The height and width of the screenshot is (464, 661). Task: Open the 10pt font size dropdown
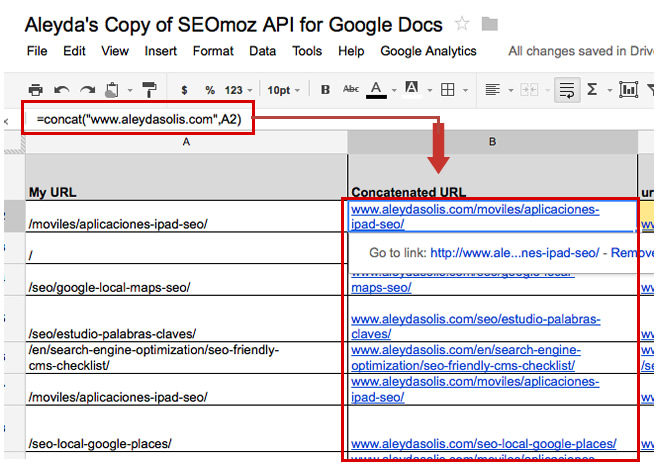point(284,90)
